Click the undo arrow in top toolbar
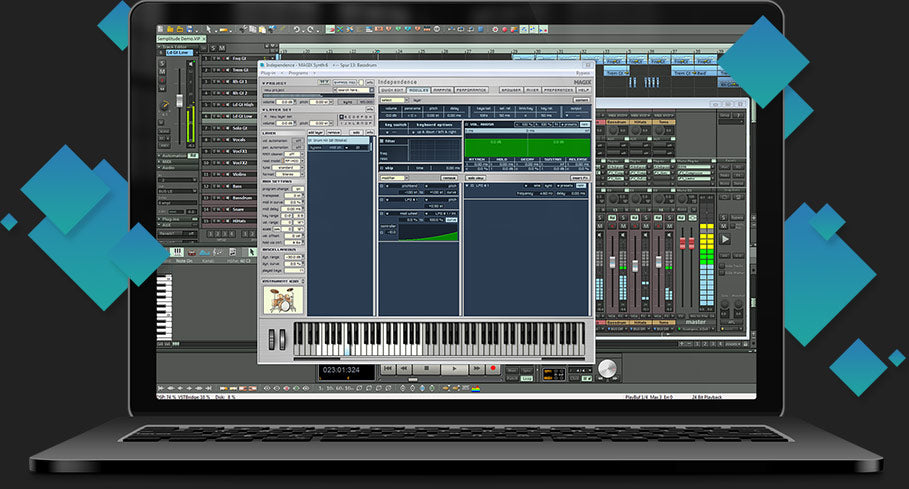Image resolution: width=909 pixels, height=489 pixels. pyautogui.click(x=298, y=29)
